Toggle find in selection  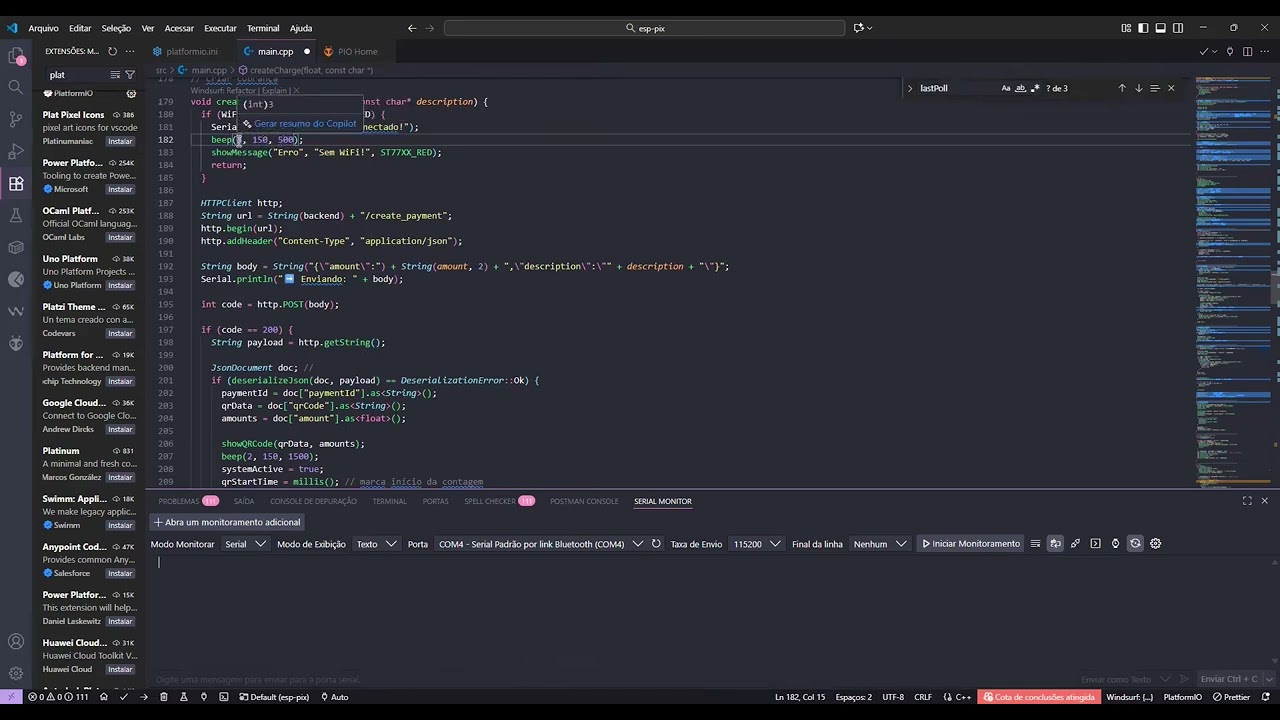tap(1154, 88)
